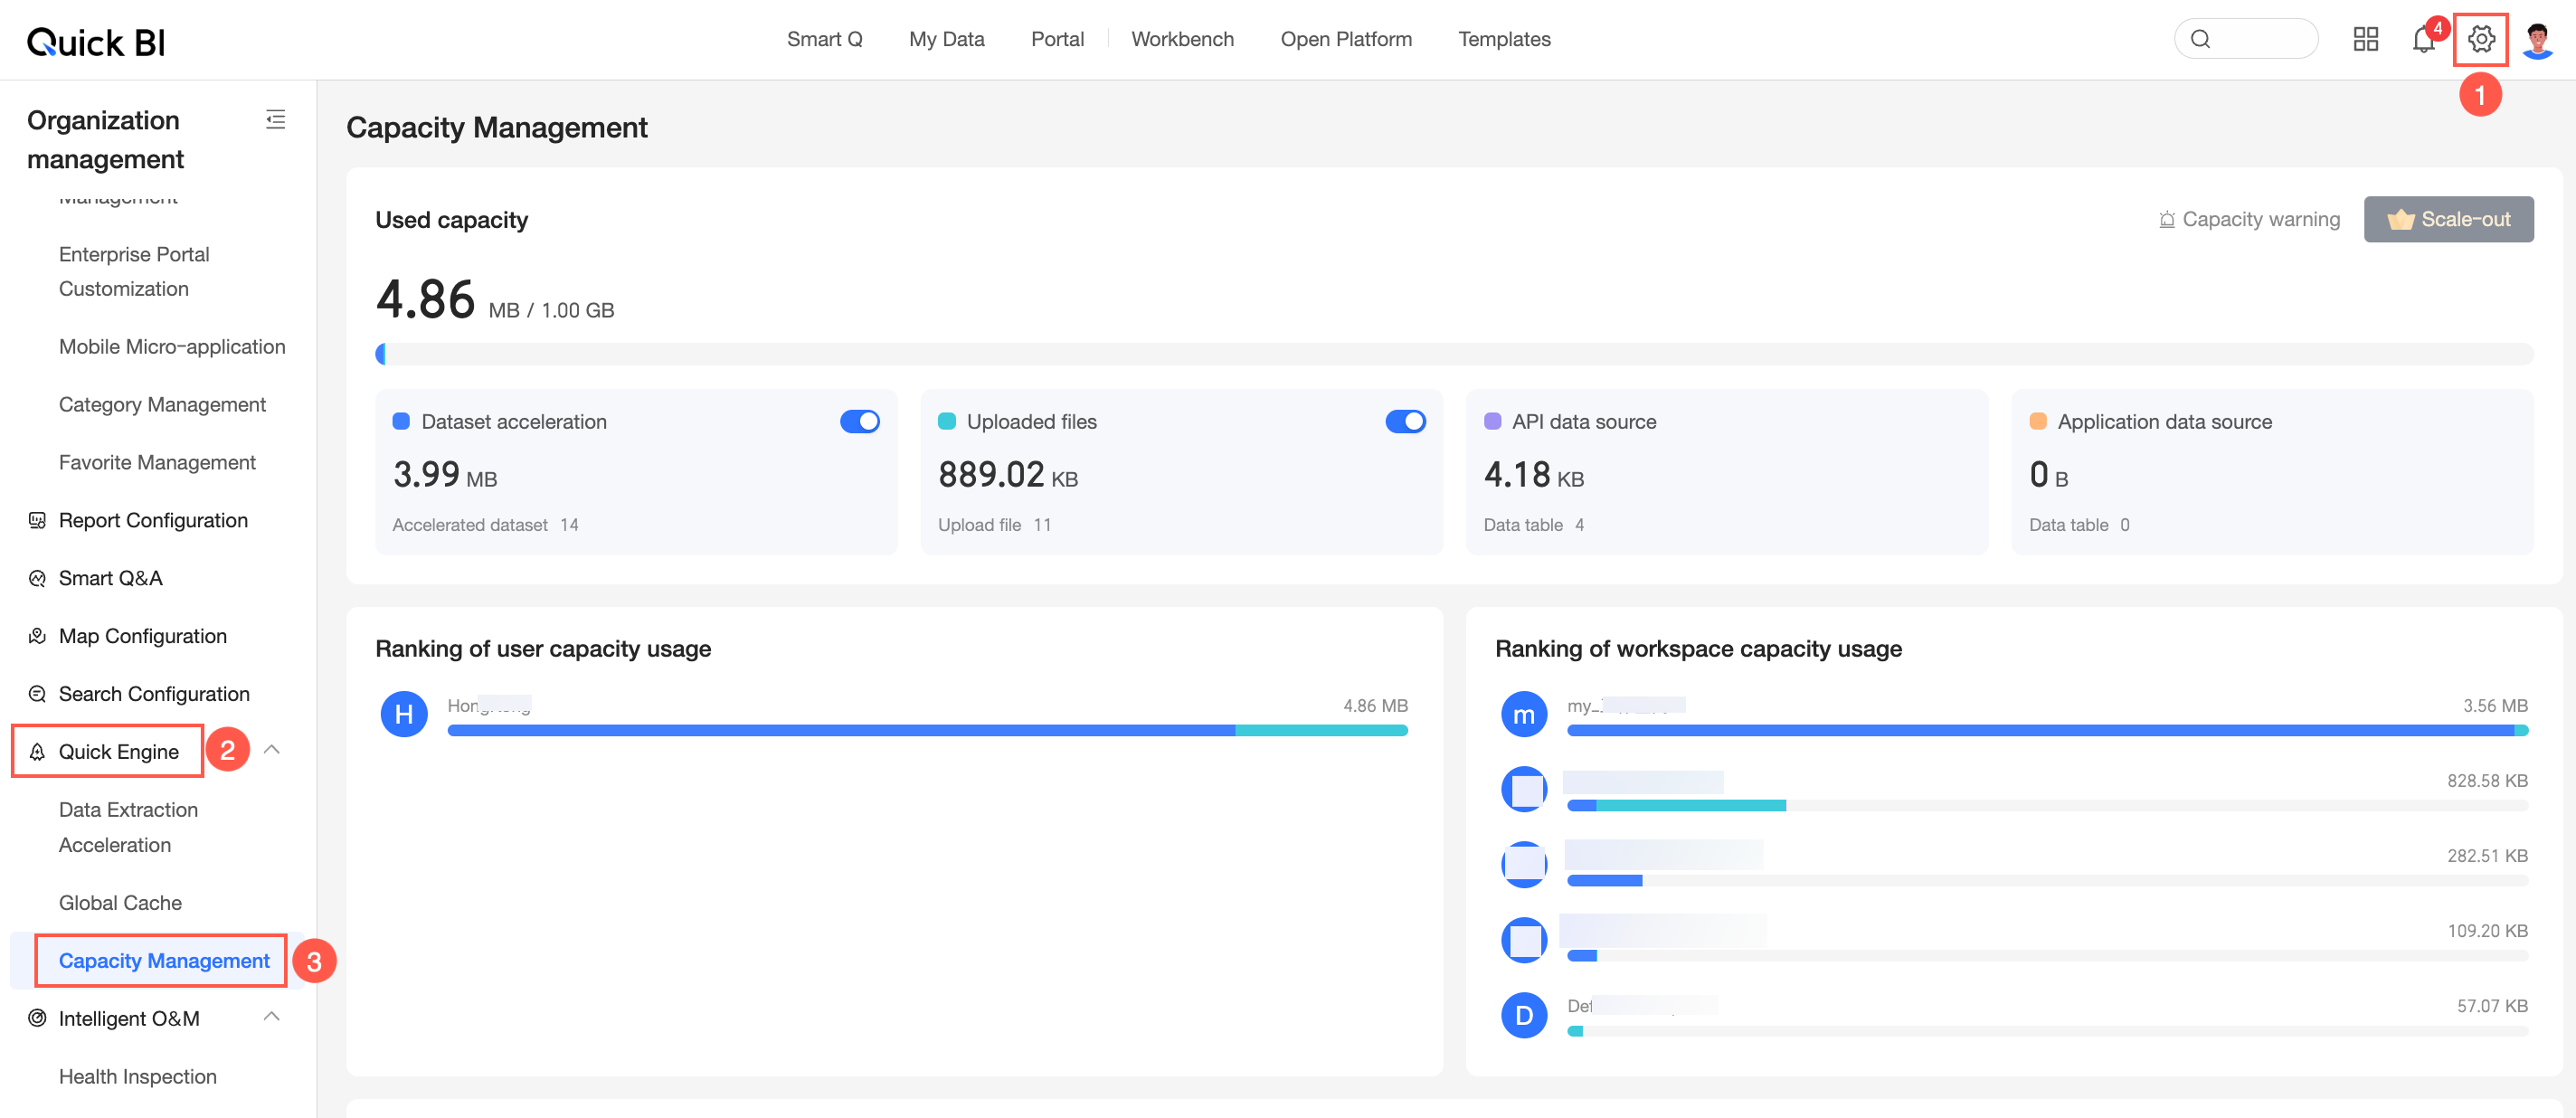
Task: Open Enterprise Portal Customization
Action: [134, 272]
